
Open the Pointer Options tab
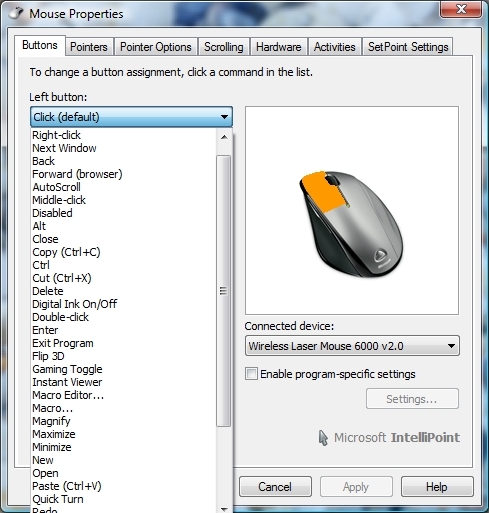[x=156, y=47]
